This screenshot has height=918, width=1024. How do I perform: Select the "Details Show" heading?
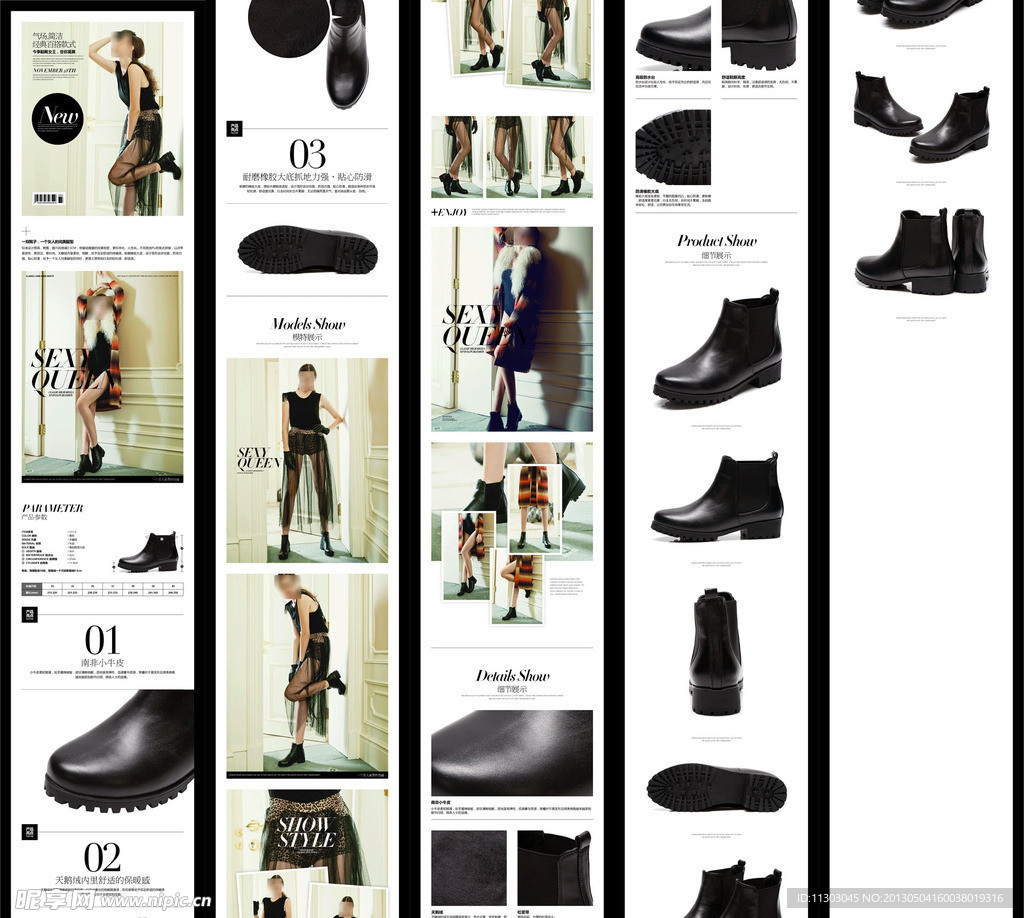click(512, 676)
